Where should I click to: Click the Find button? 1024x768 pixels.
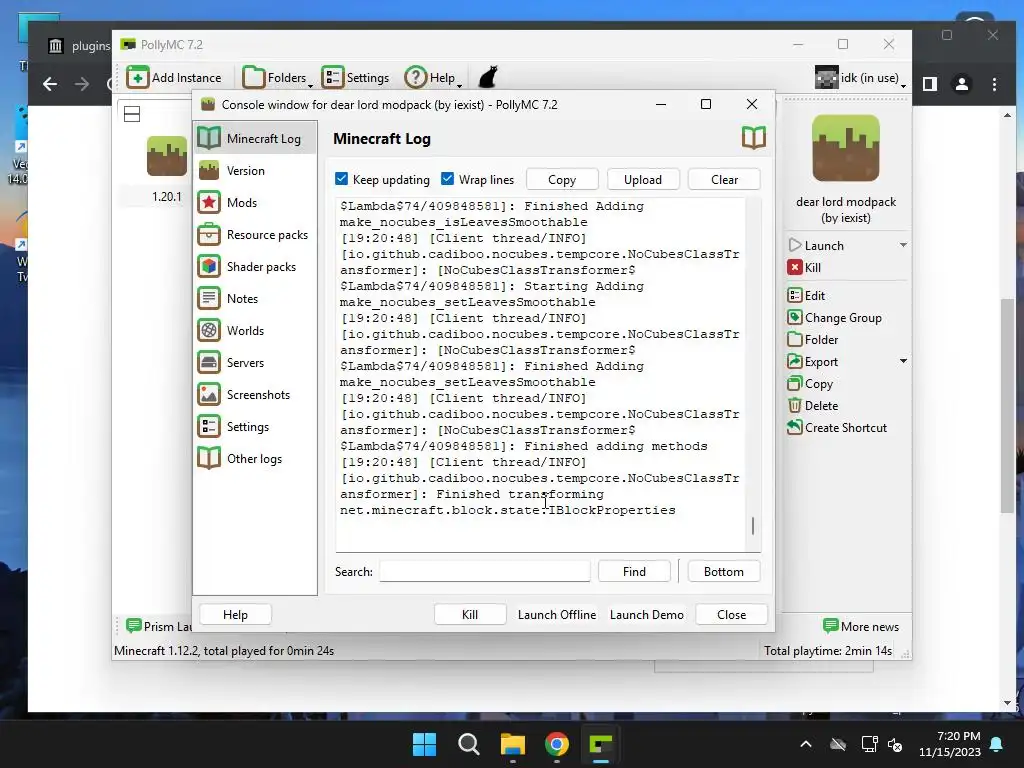click(634, 571)
